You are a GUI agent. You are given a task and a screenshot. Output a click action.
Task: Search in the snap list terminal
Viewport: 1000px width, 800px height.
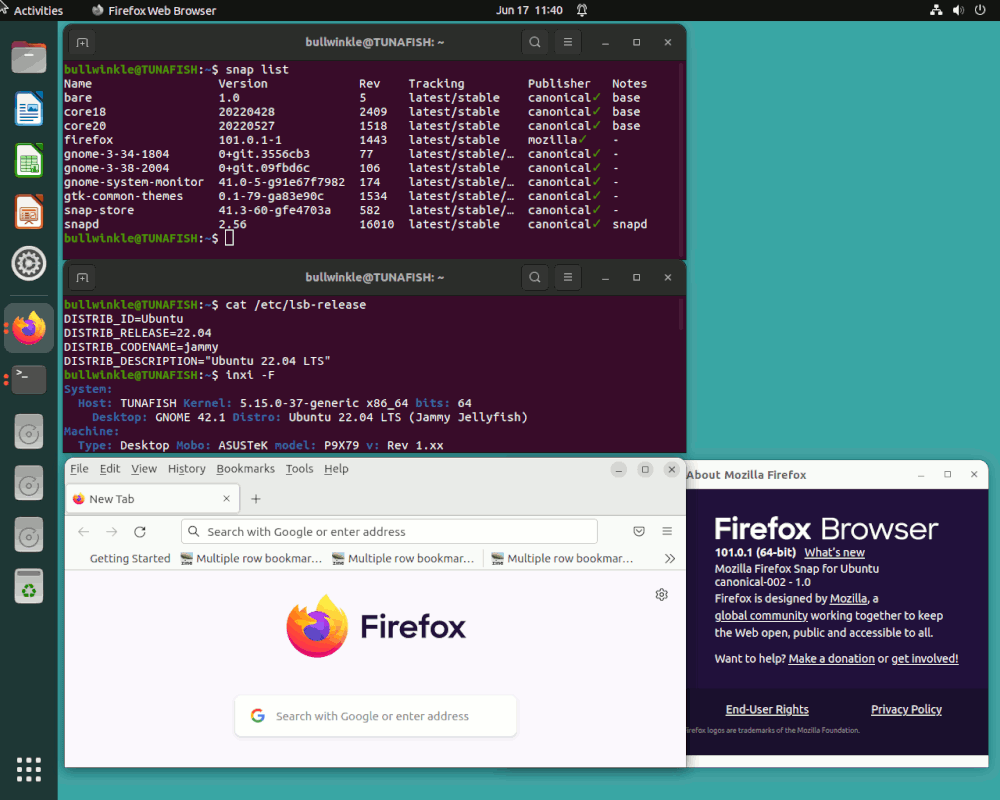[x=534, y=42]
